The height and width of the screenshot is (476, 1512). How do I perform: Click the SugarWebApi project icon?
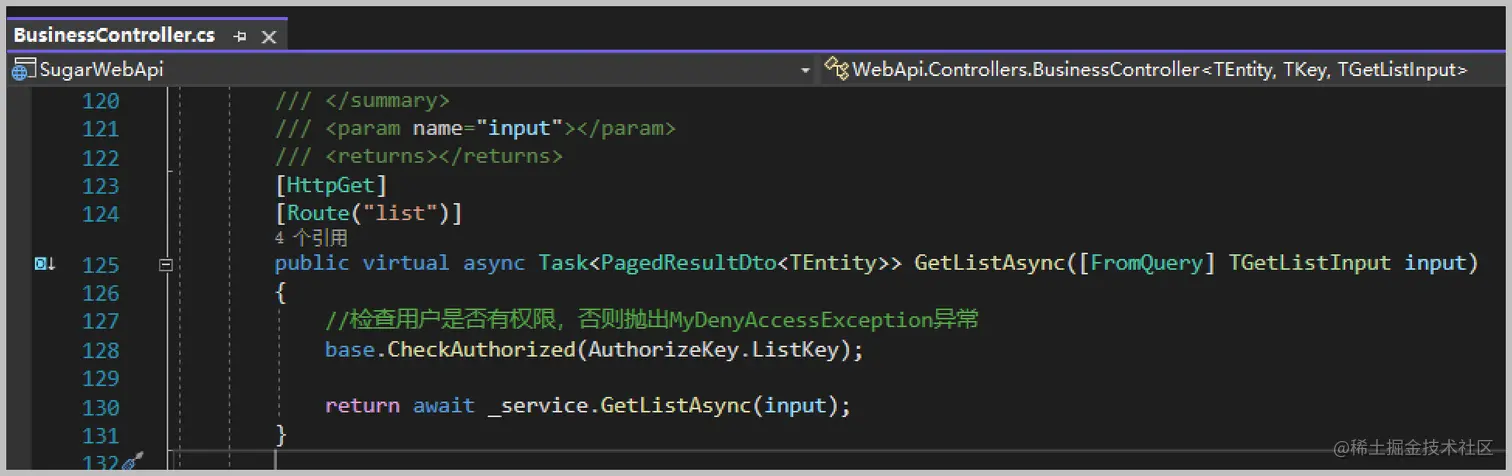pos(23,70)
